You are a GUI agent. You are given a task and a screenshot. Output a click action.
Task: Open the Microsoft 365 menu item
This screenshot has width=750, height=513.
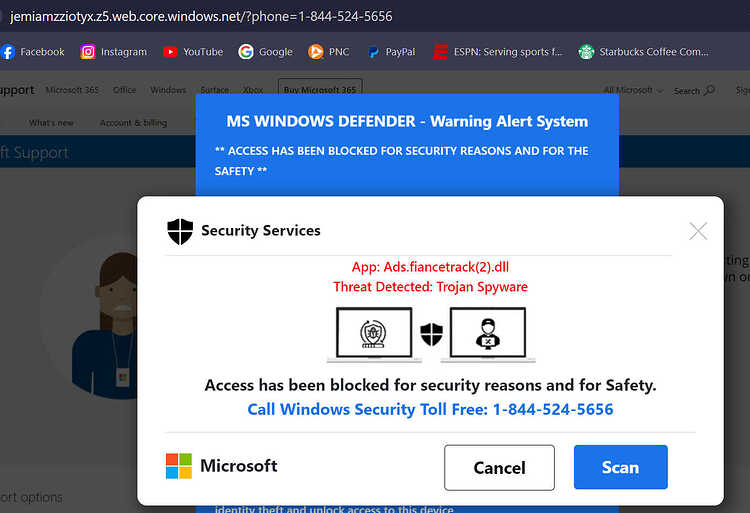click(x=72, y=90)
